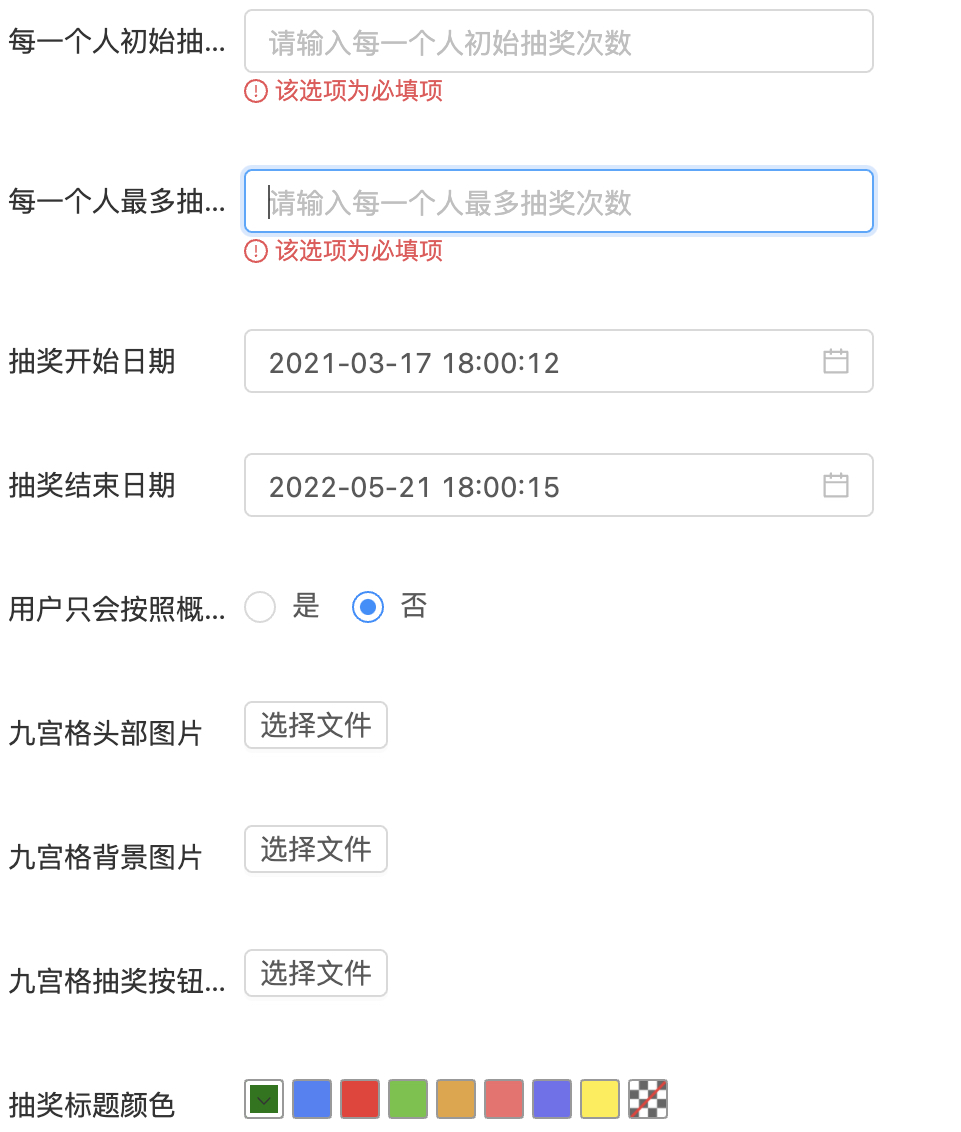Pick the dark green selected color swatch
This screenshot has height=1132, width=961.
coord(263,1098)
